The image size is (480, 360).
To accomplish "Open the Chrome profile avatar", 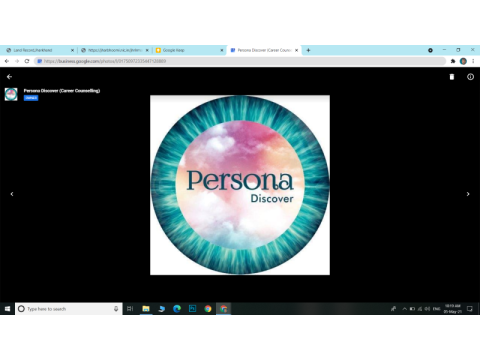I will (463, 61).
